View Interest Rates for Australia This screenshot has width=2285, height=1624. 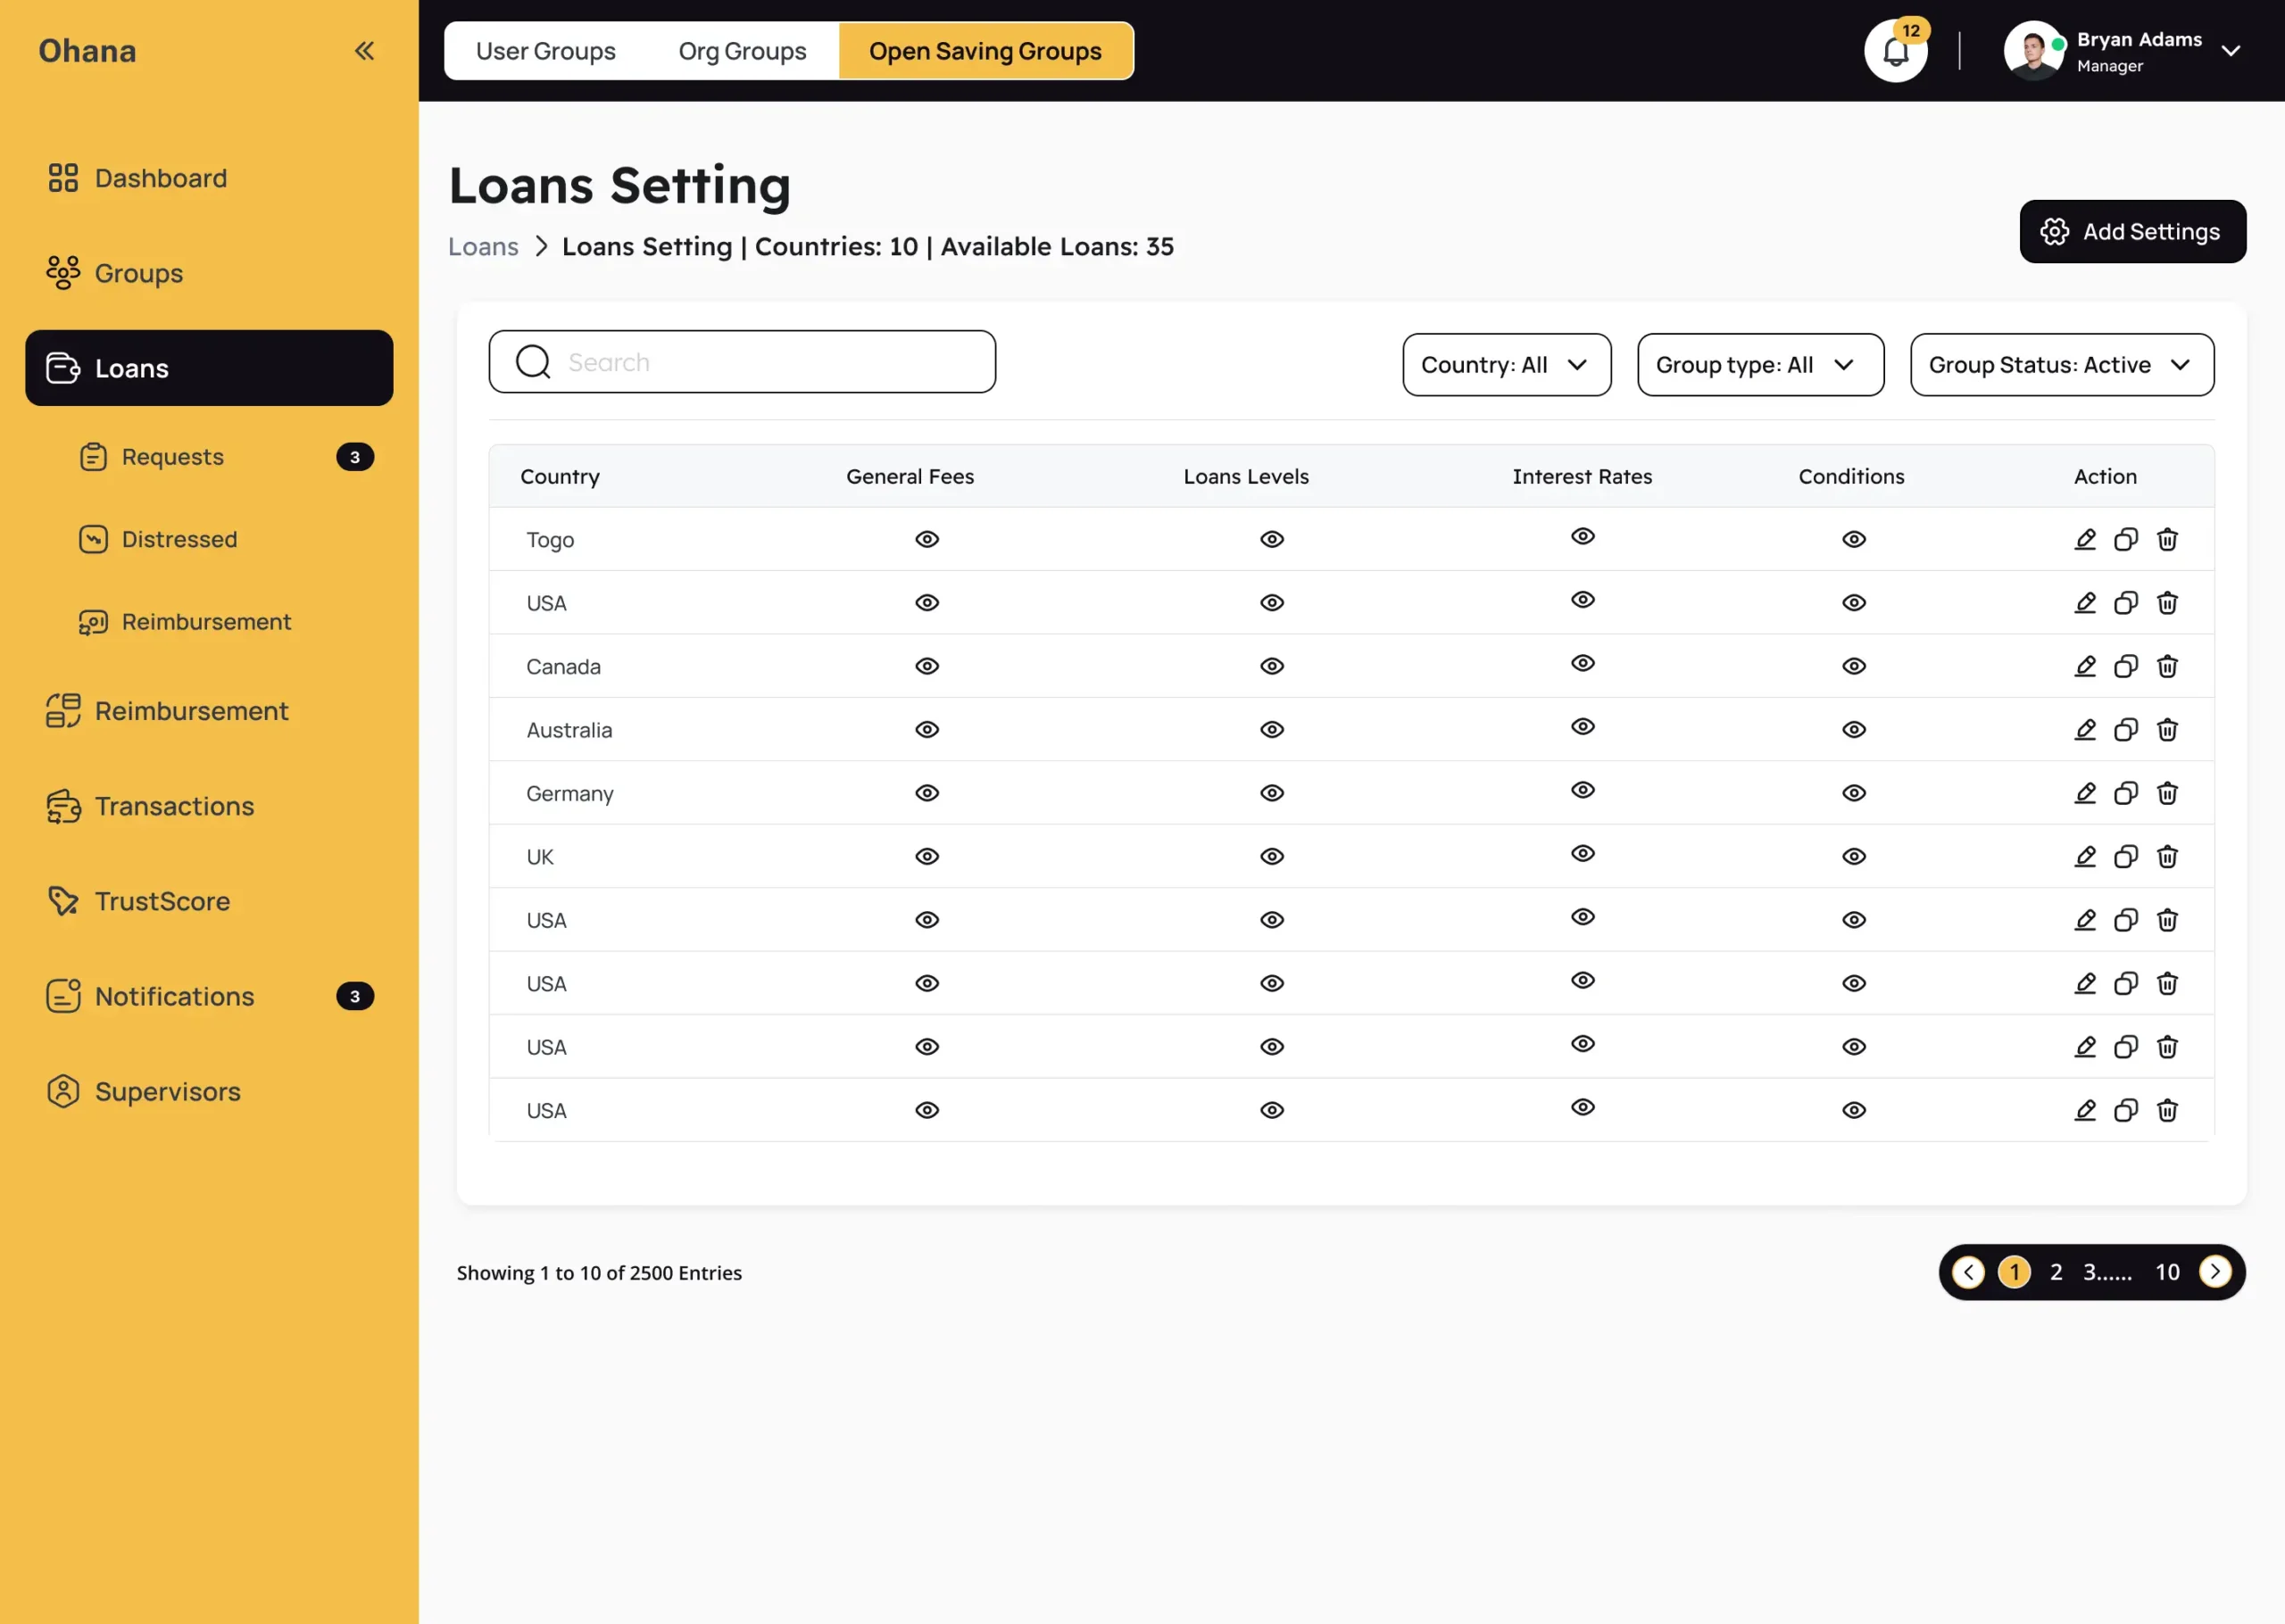point(1582,727)
